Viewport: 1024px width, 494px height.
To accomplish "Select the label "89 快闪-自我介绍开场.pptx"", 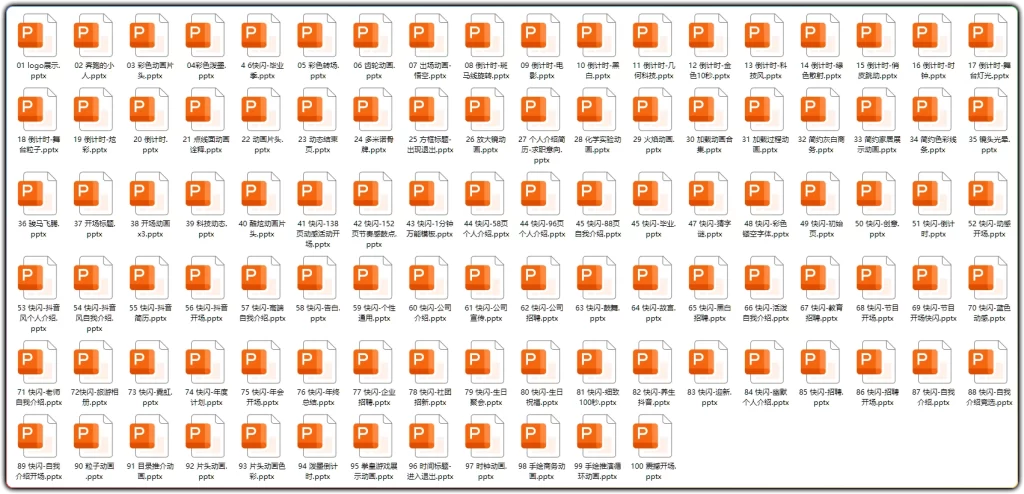I will point(39,471).
